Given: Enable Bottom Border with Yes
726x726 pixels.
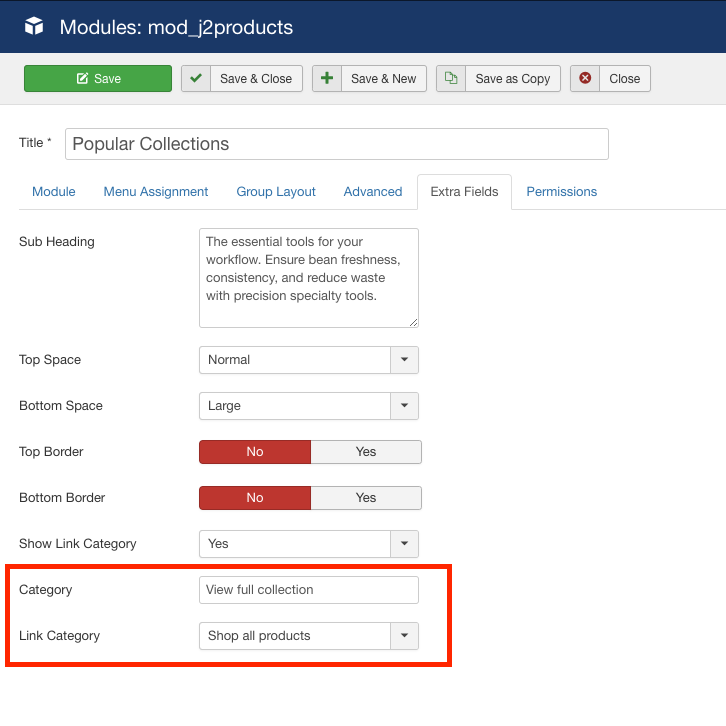Looking at the screenshot, I should 366,498.
